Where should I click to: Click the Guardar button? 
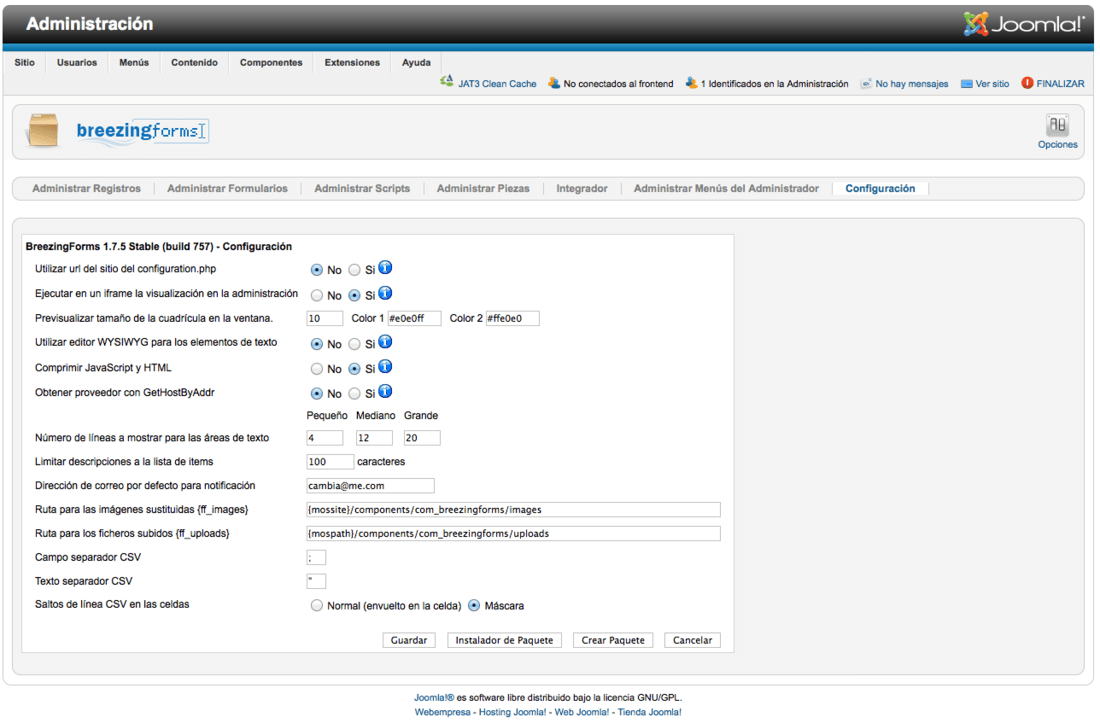[x=409, y=640]
